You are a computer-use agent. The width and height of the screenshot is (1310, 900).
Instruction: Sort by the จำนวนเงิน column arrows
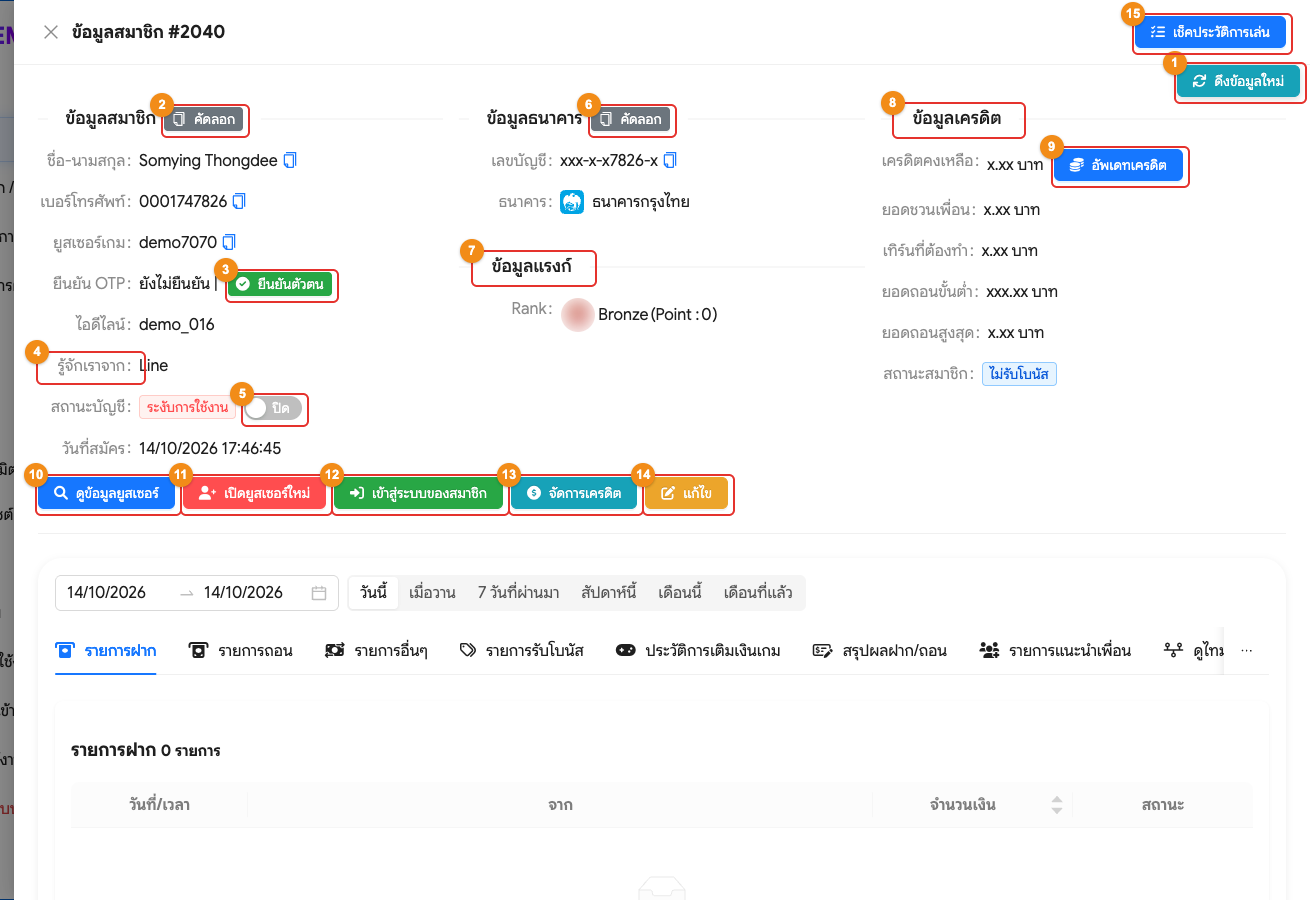pos(1057,805)
